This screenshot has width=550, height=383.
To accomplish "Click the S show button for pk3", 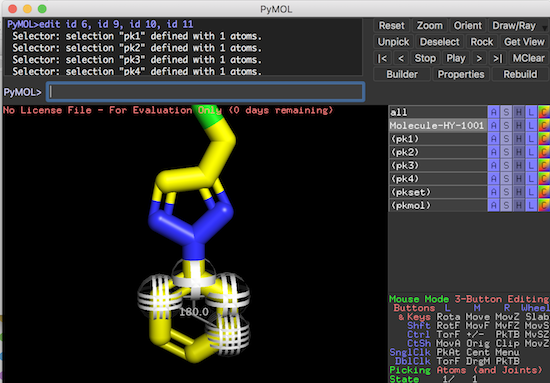I will click(x=506, y=166).
